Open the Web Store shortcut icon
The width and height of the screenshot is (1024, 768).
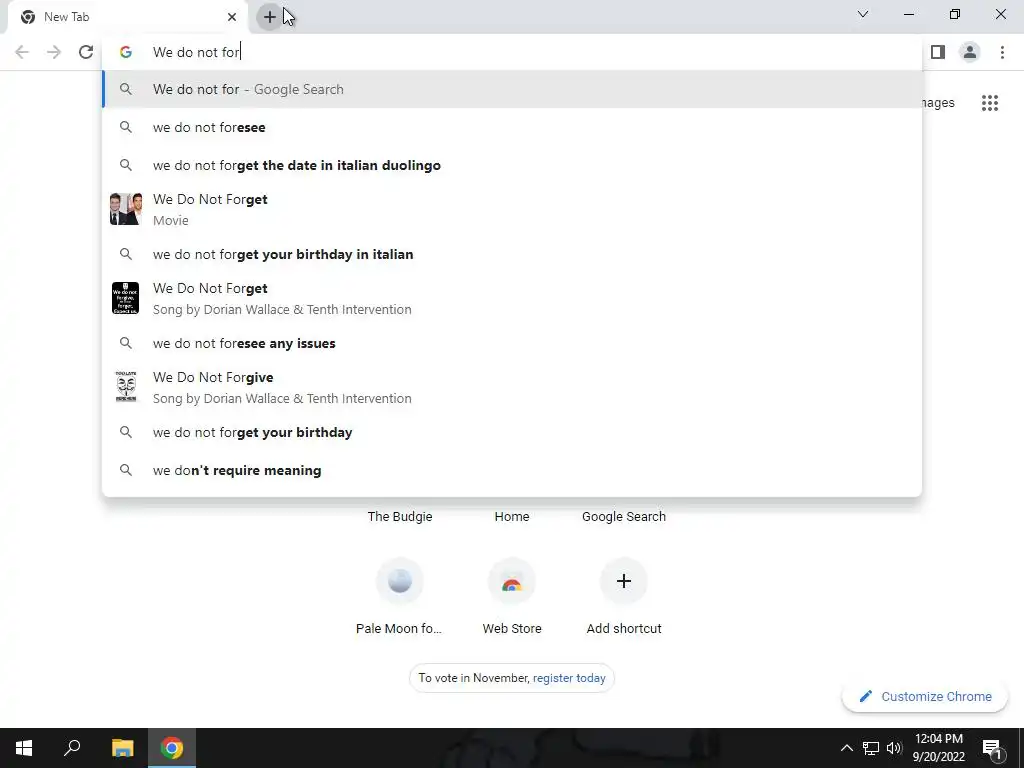[x=512, y=581]
